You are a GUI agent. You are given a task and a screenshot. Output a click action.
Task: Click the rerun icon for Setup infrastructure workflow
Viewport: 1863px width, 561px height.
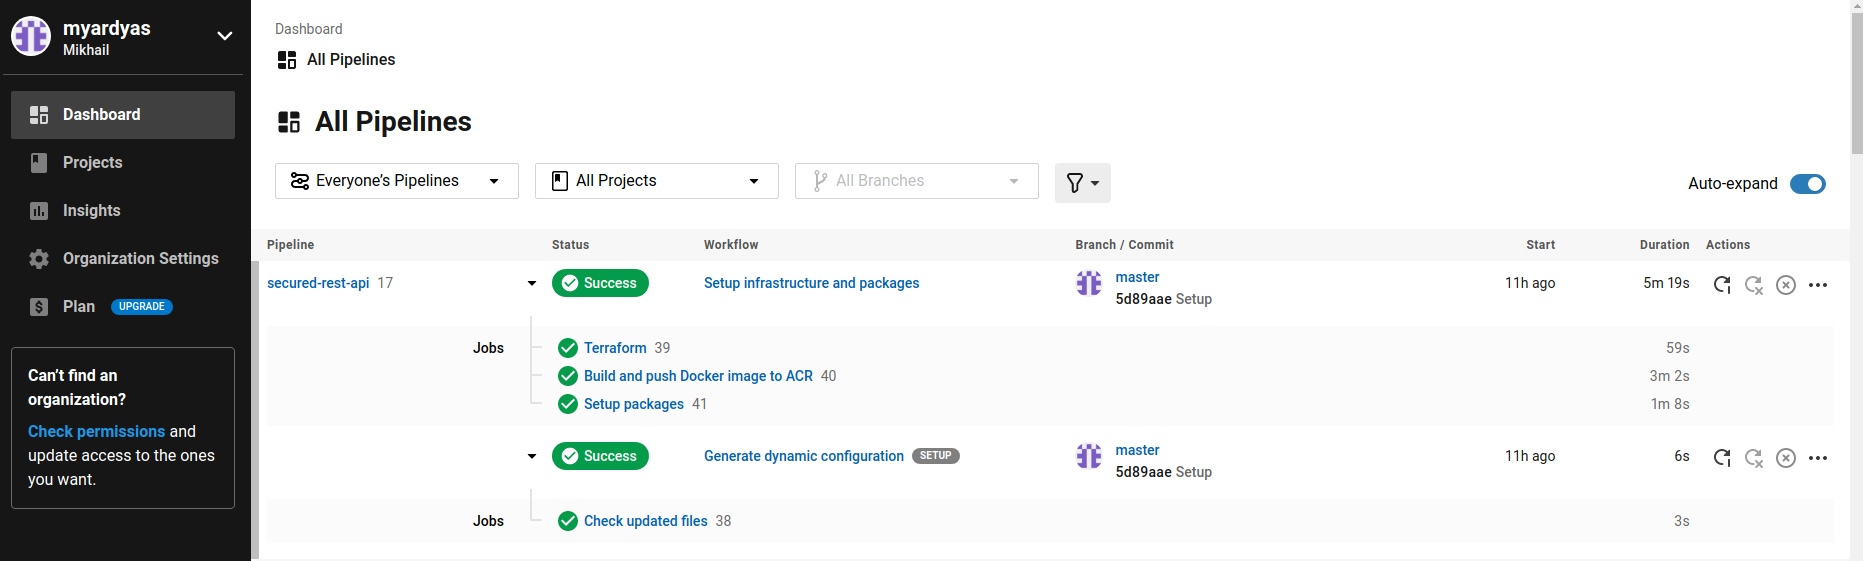(1721, 285)
